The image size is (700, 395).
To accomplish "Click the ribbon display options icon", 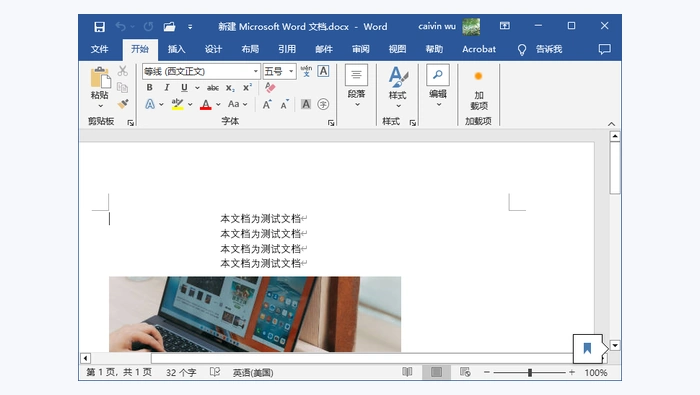I will coord(504,26).
